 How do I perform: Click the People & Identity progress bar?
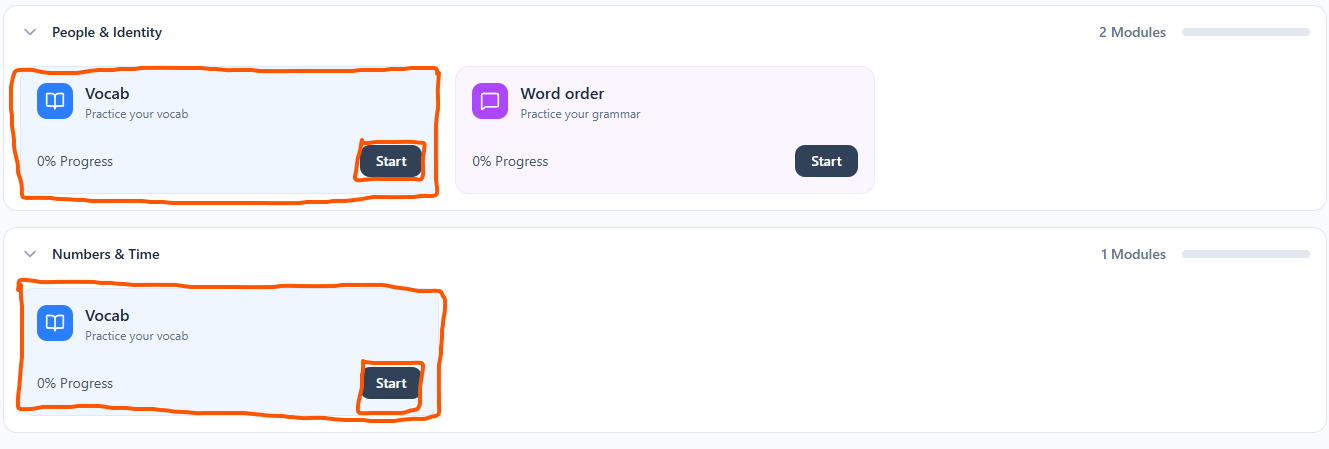coord(1245,32)
